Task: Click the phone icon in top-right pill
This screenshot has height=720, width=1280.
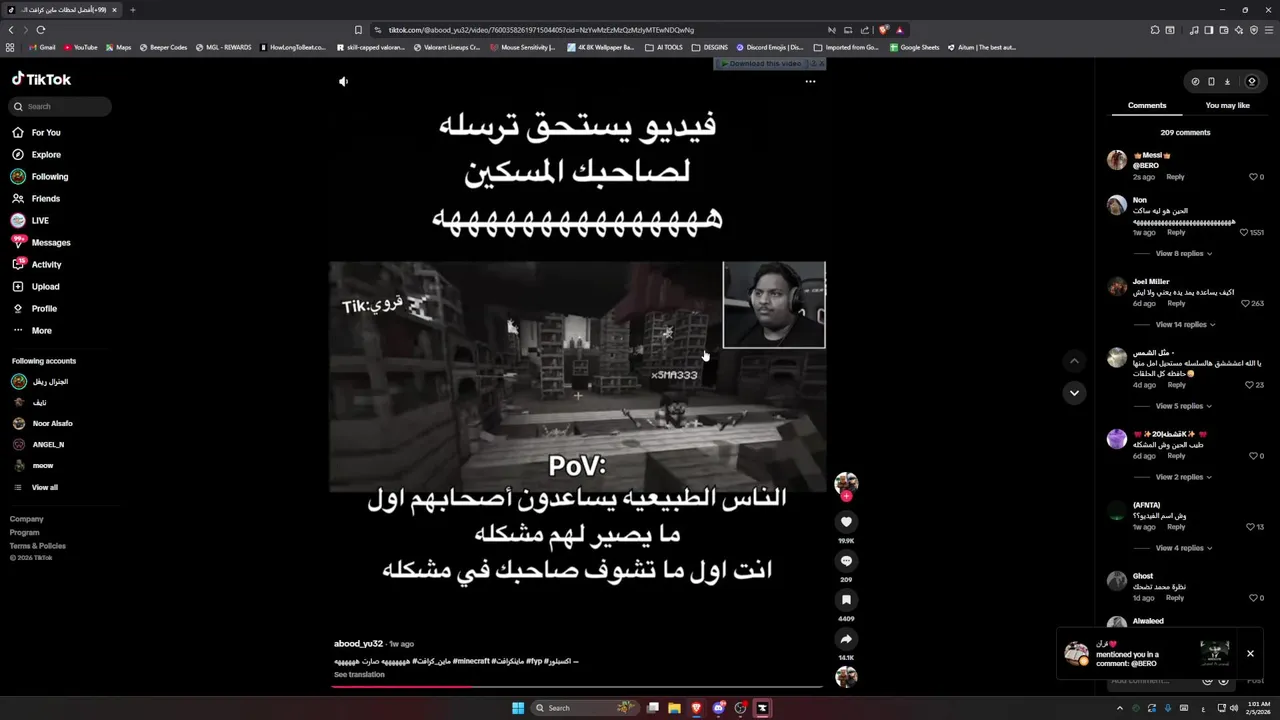Action: (1211, 82)
